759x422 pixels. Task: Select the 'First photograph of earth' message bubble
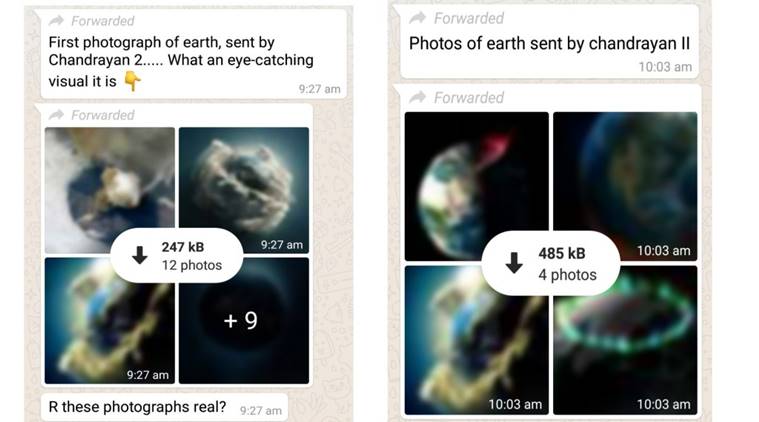coord(194,54)
